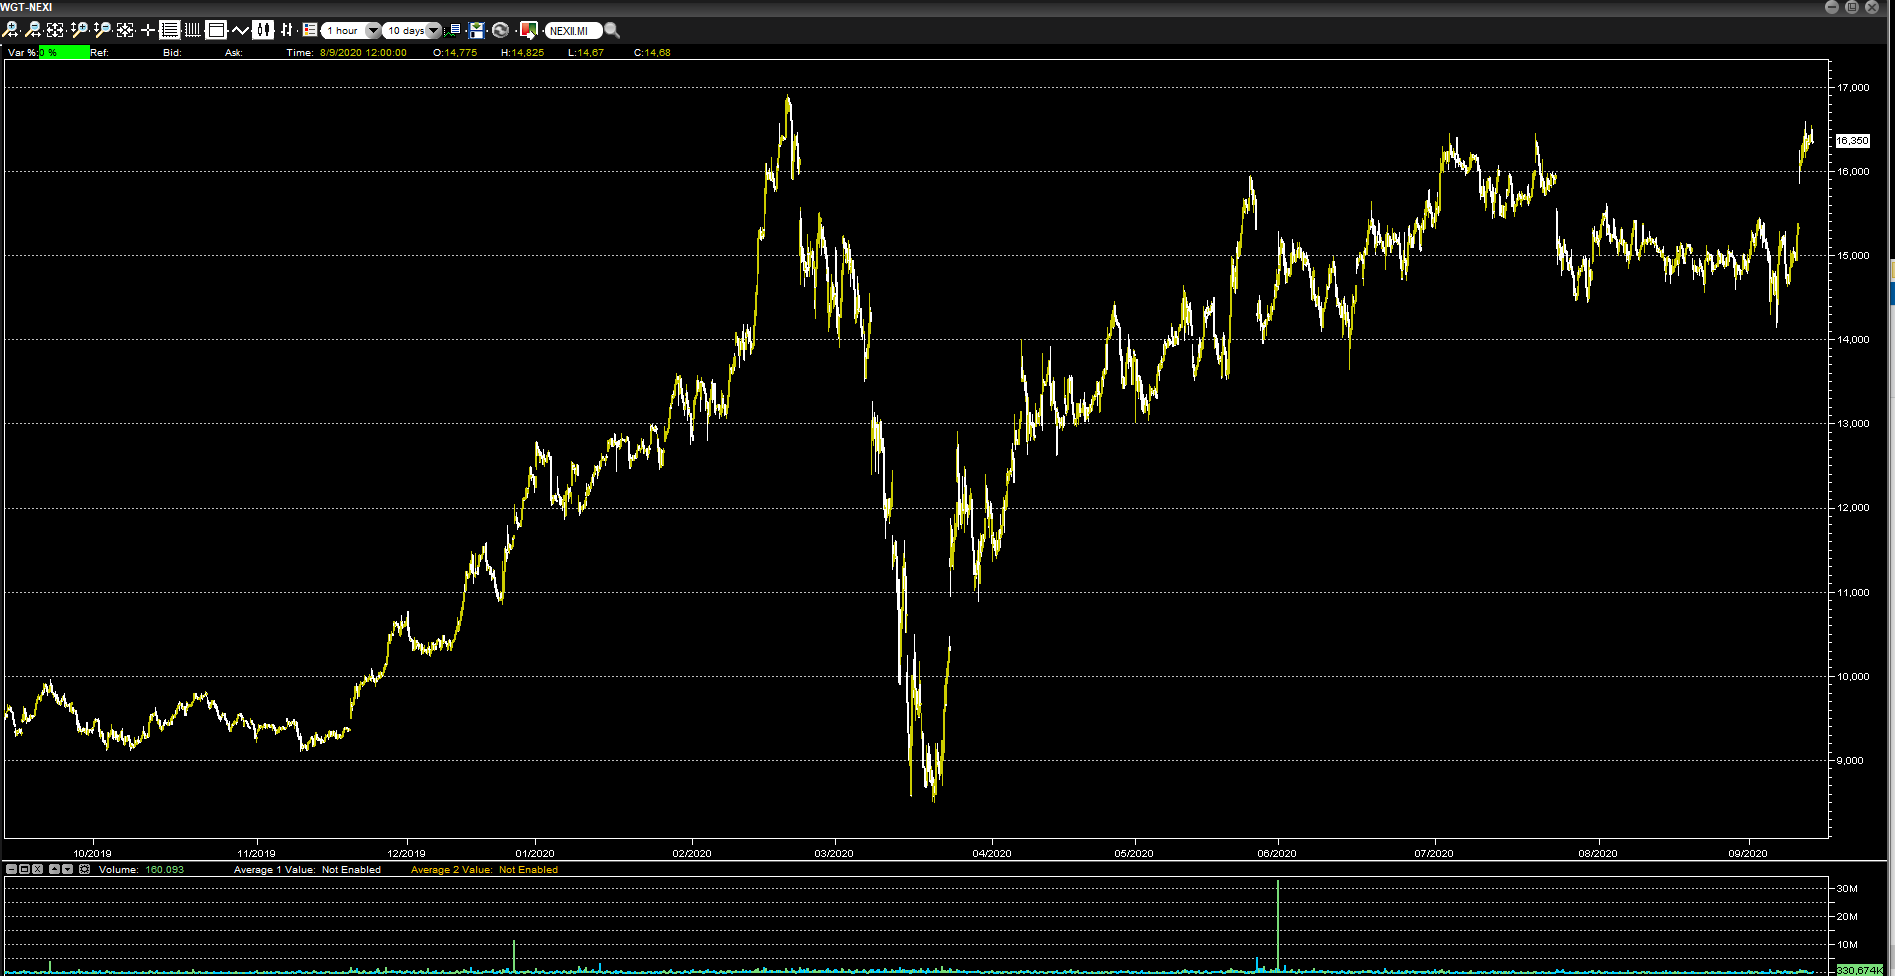
Task: Open the 1 hour timeframe dropdown
Action: point(372,30)
